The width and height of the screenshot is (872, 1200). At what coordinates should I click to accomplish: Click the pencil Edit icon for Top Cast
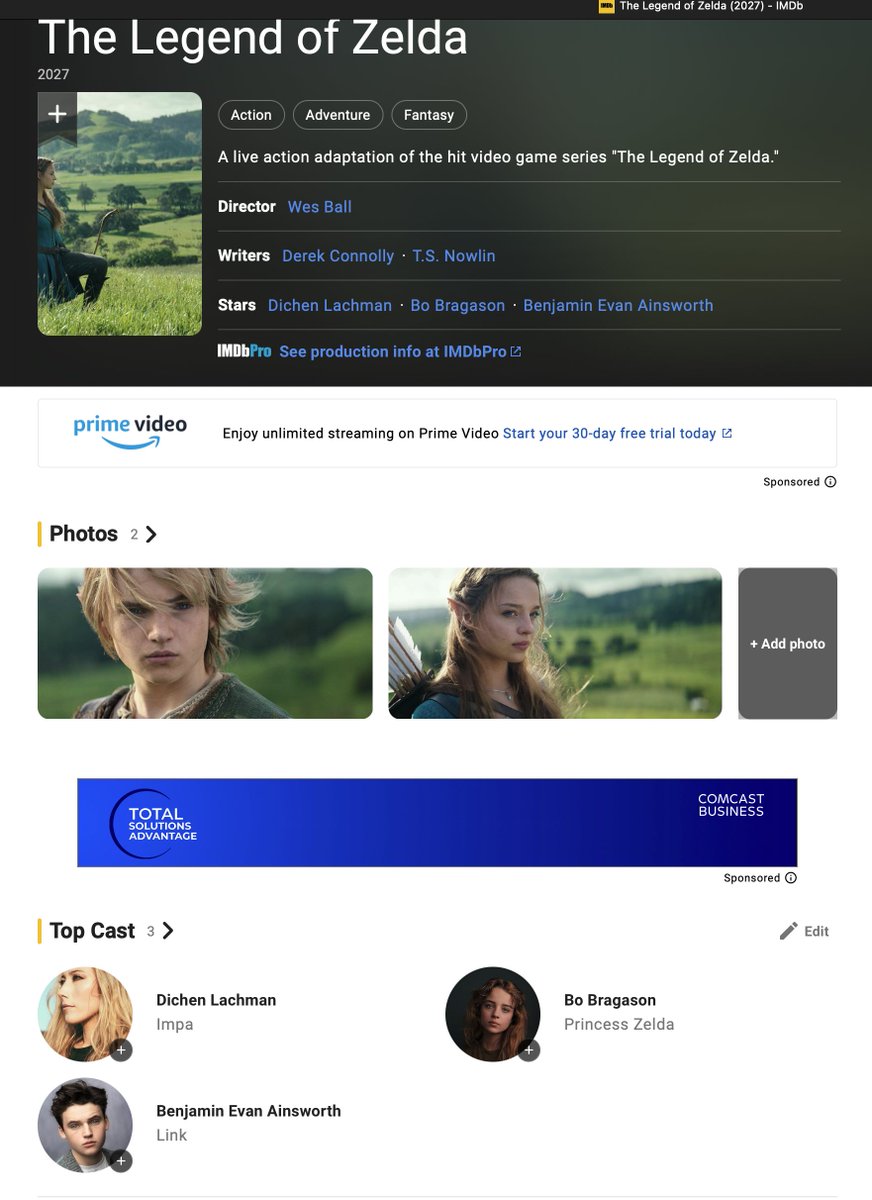pyautogui.click(x=789, y=931)
